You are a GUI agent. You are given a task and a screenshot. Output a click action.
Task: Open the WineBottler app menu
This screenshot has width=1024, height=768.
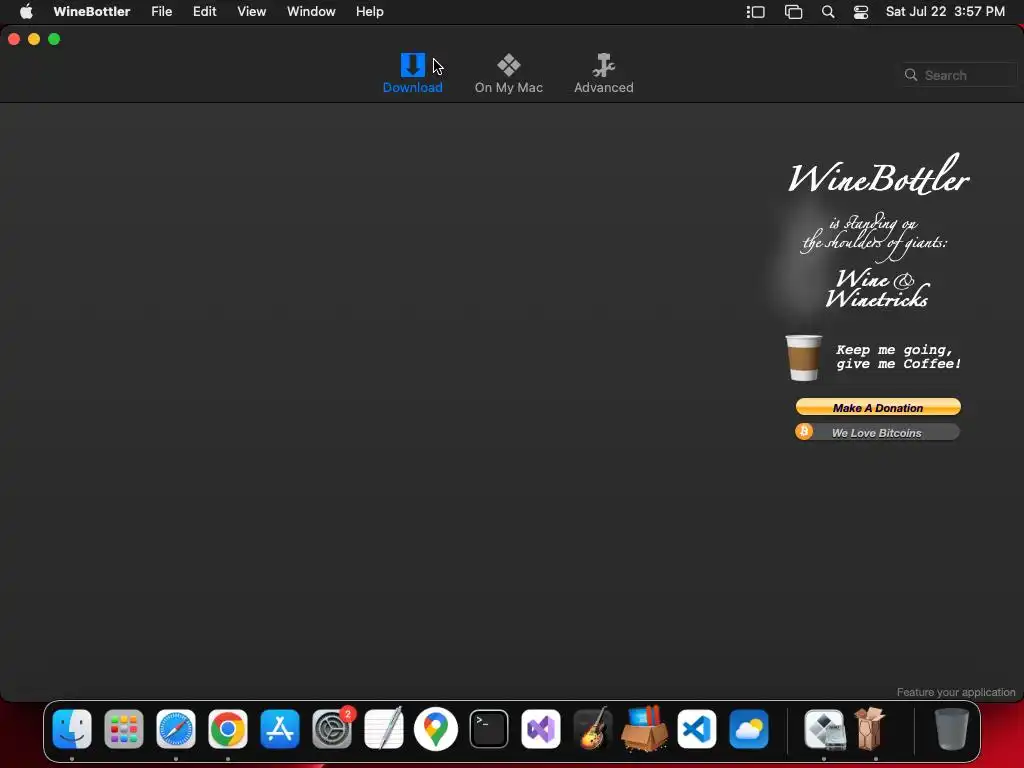tap(91, 12)
